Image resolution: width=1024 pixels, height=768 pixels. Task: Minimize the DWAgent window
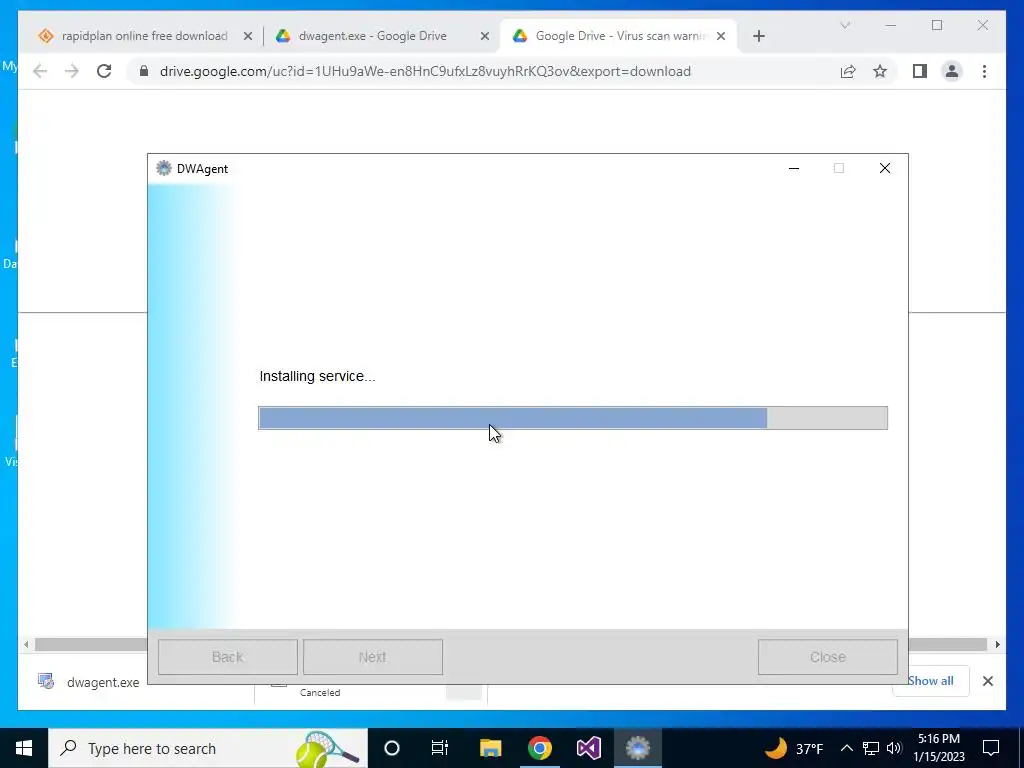[793, 168]
